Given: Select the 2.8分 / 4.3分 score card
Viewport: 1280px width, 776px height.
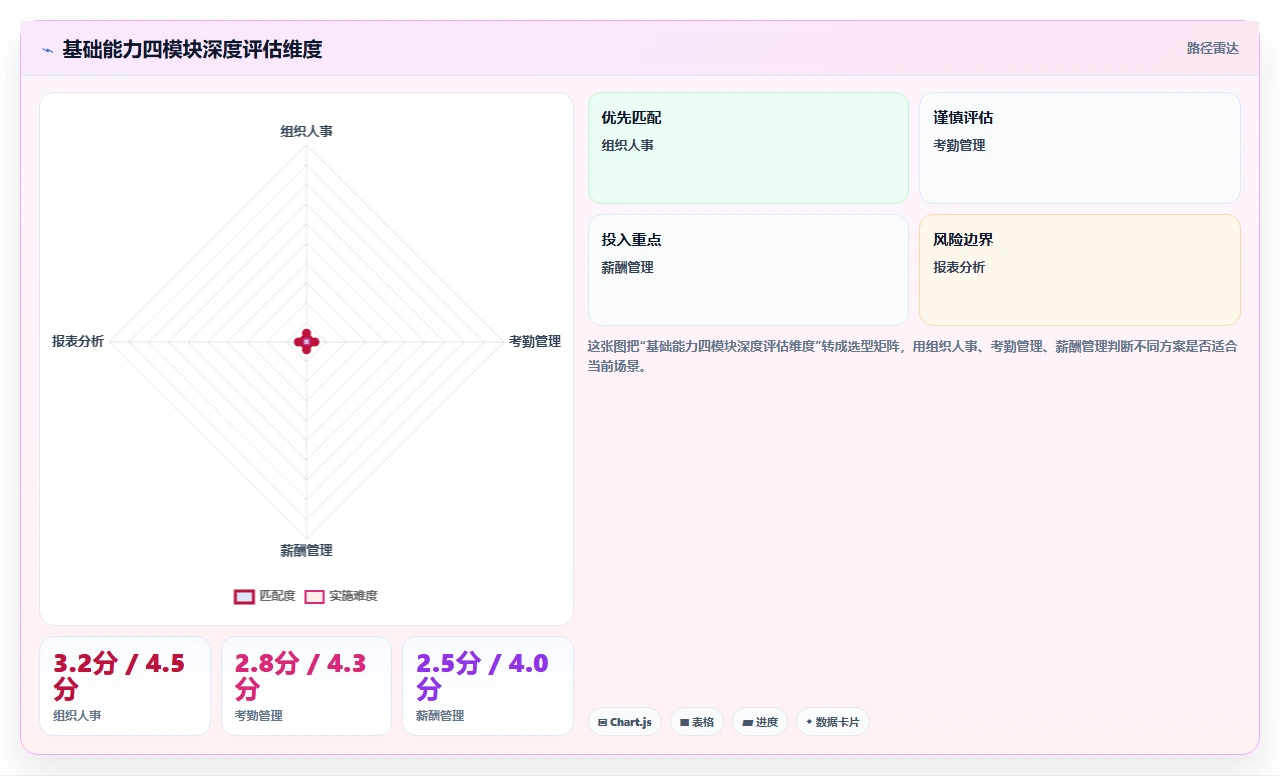Looking at the screenshot, I should click(306, 686).
